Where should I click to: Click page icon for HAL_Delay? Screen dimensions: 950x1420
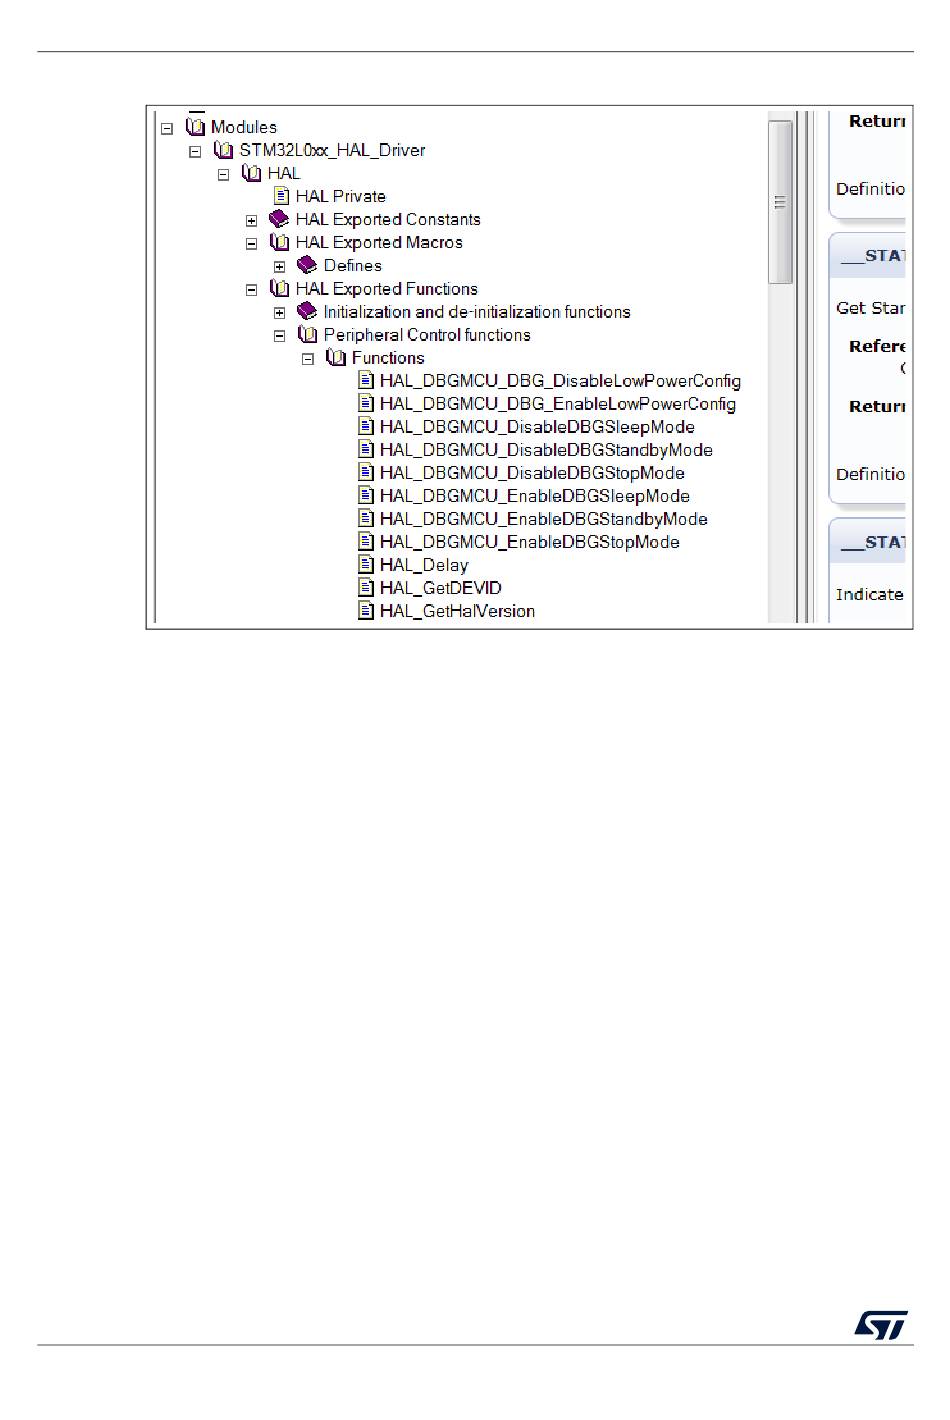pyautogui.click(x=366, y=564)
